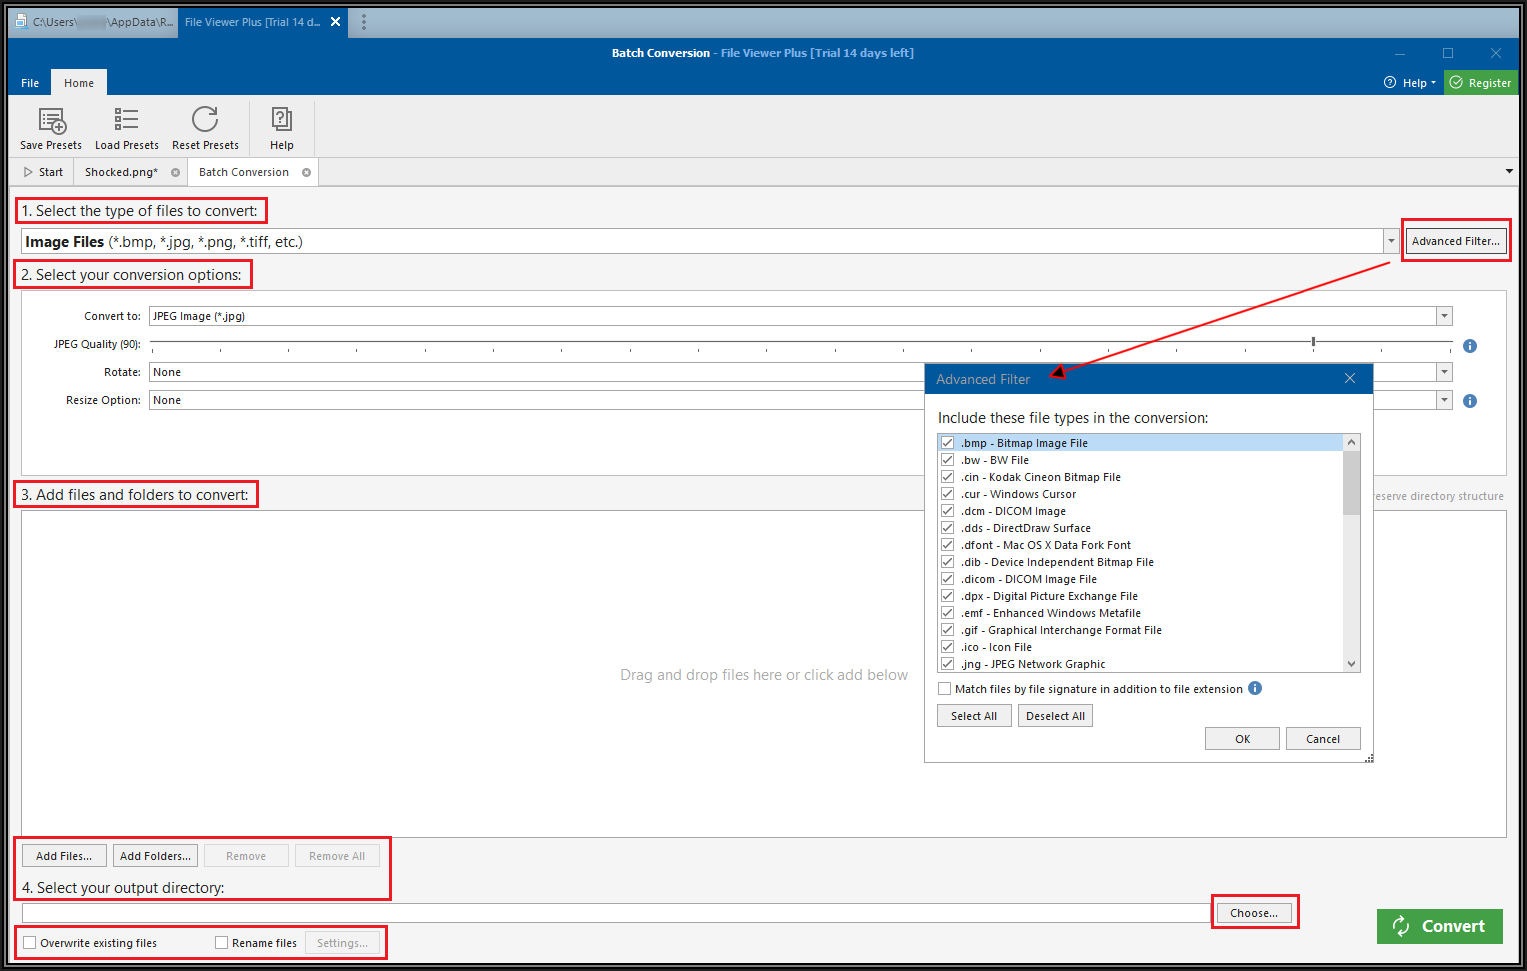Close the Advanced Filter dialog
1527x971 pixels.
click(x=1350, y=378)
